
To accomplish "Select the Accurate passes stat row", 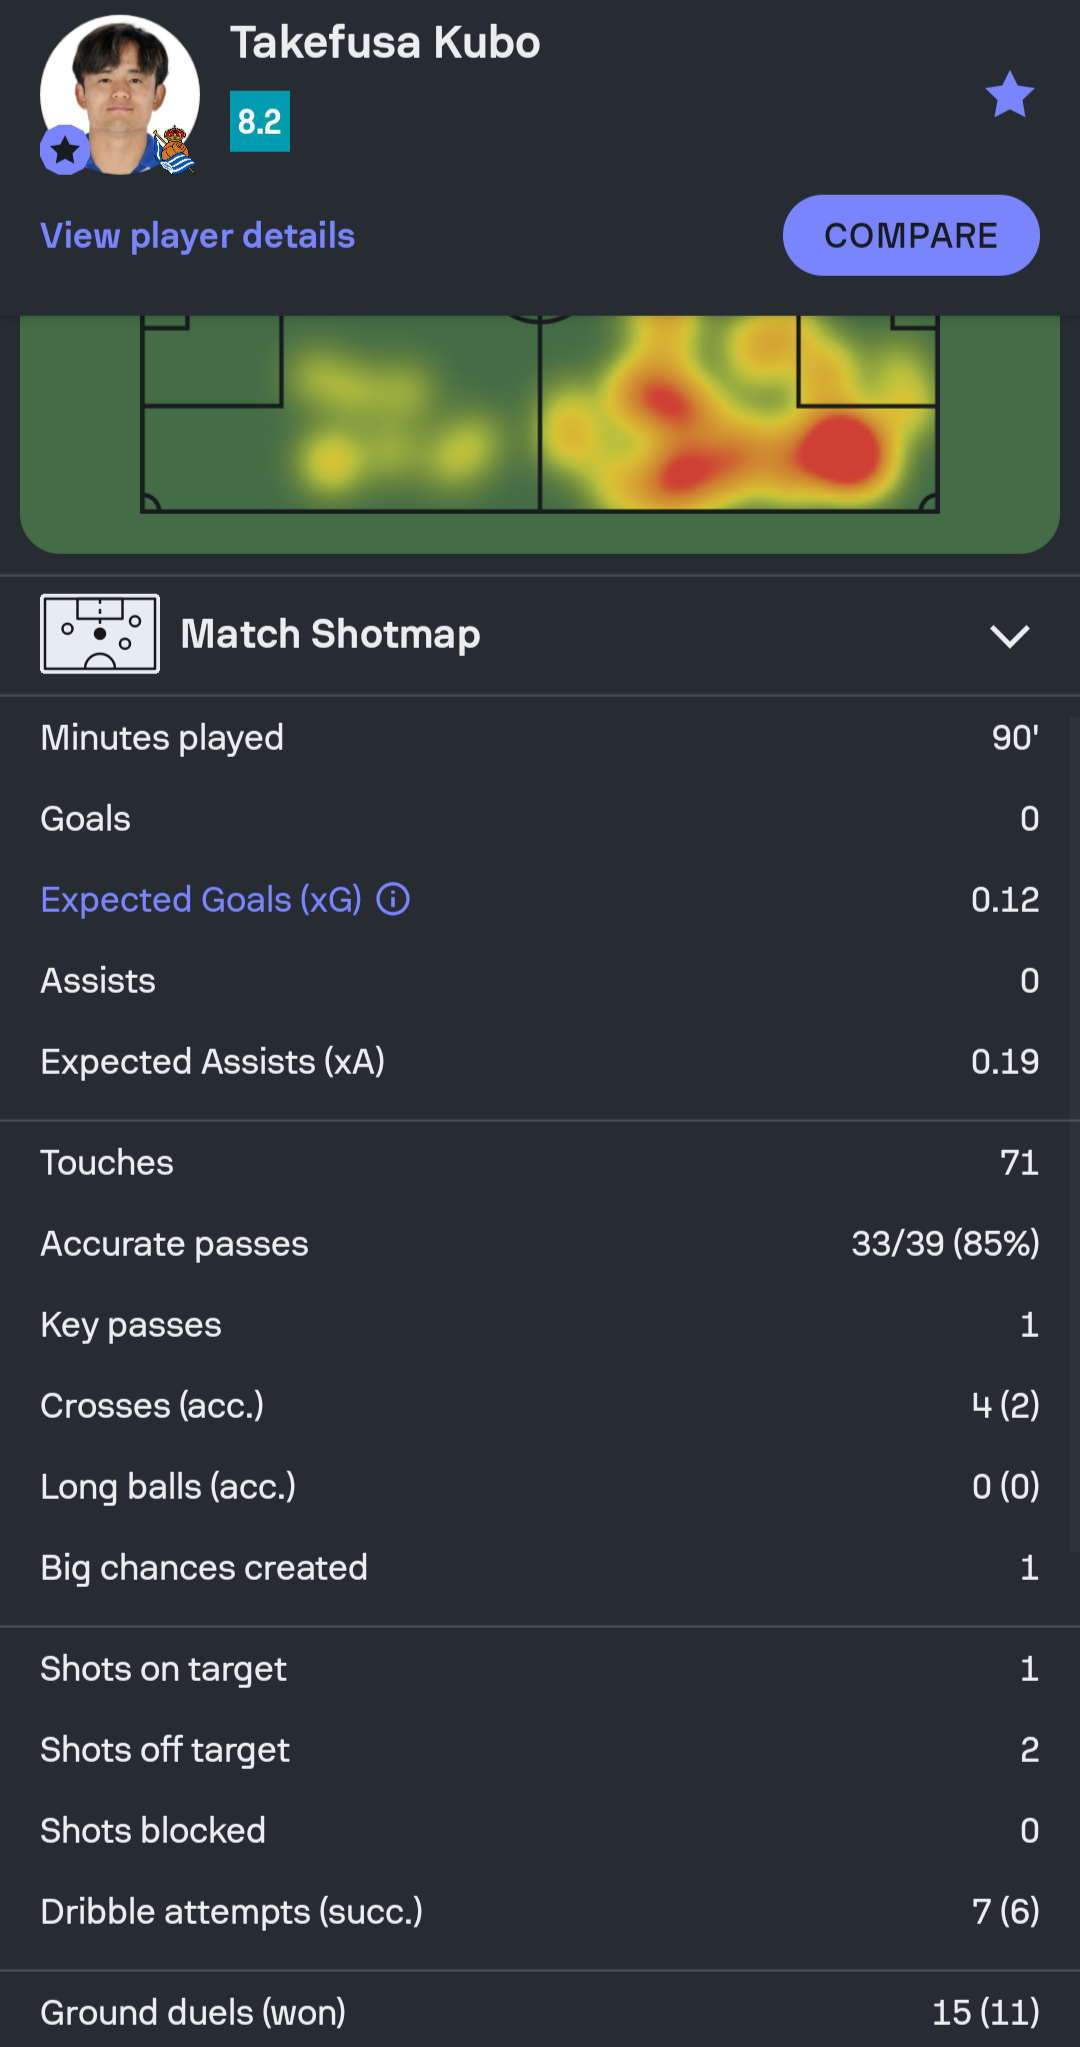I will (x=540, y=1243).
